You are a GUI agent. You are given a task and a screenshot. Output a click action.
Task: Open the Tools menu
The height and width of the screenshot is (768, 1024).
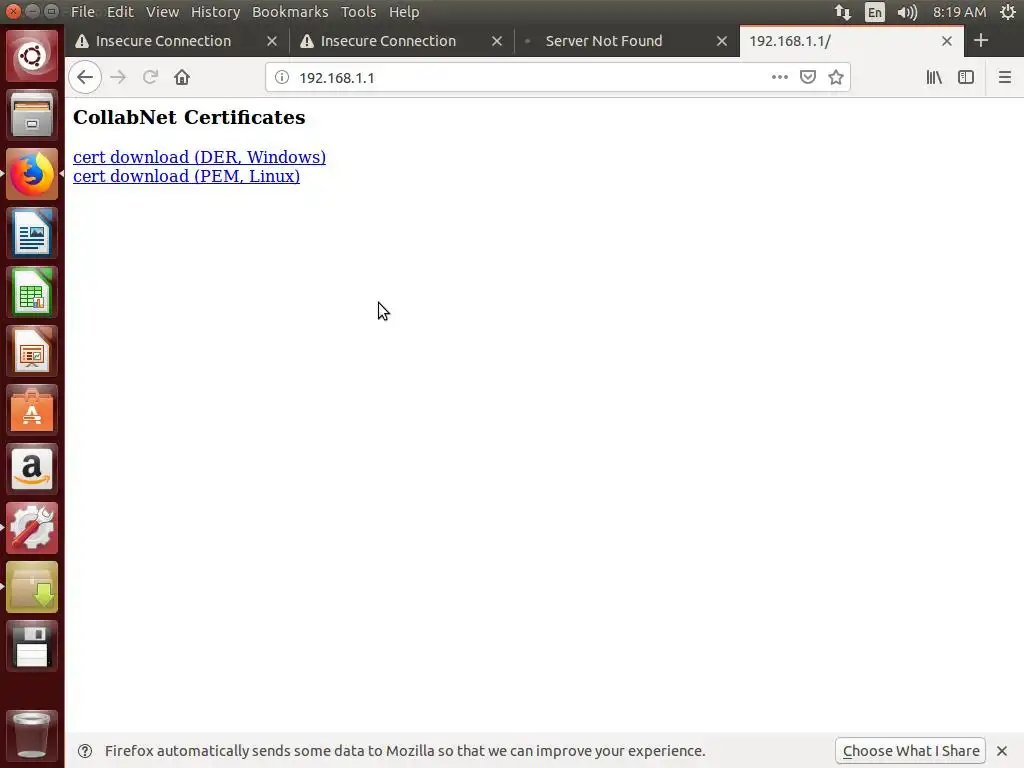(x=358, y=12)
